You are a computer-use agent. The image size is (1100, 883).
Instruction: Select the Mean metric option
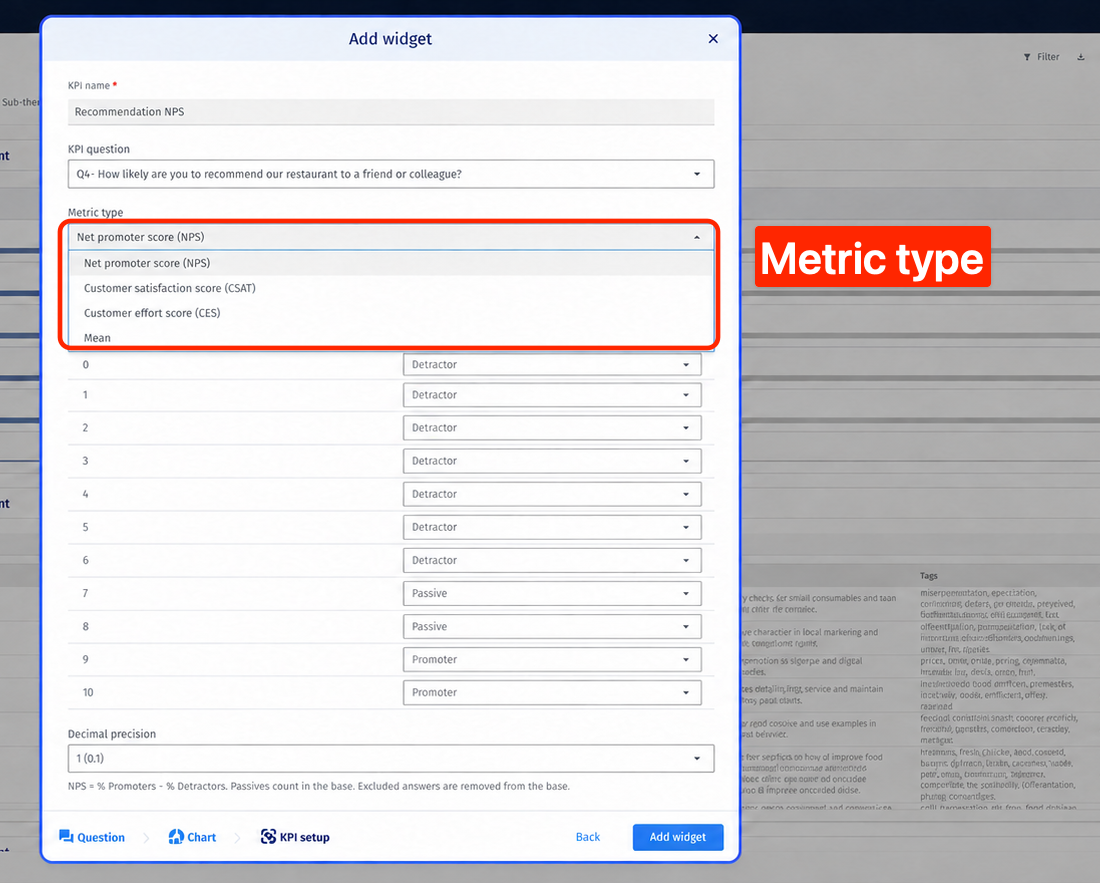391,337
